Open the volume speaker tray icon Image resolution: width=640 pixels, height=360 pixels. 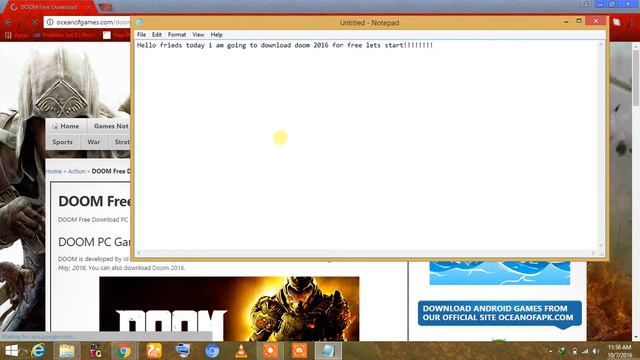tap(596, 351)
